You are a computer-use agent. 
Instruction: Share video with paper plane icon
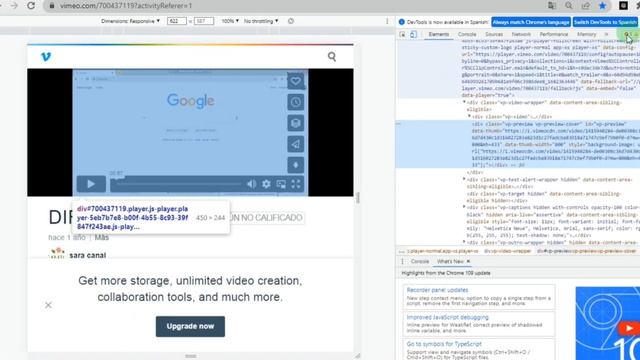coord(296,144)
